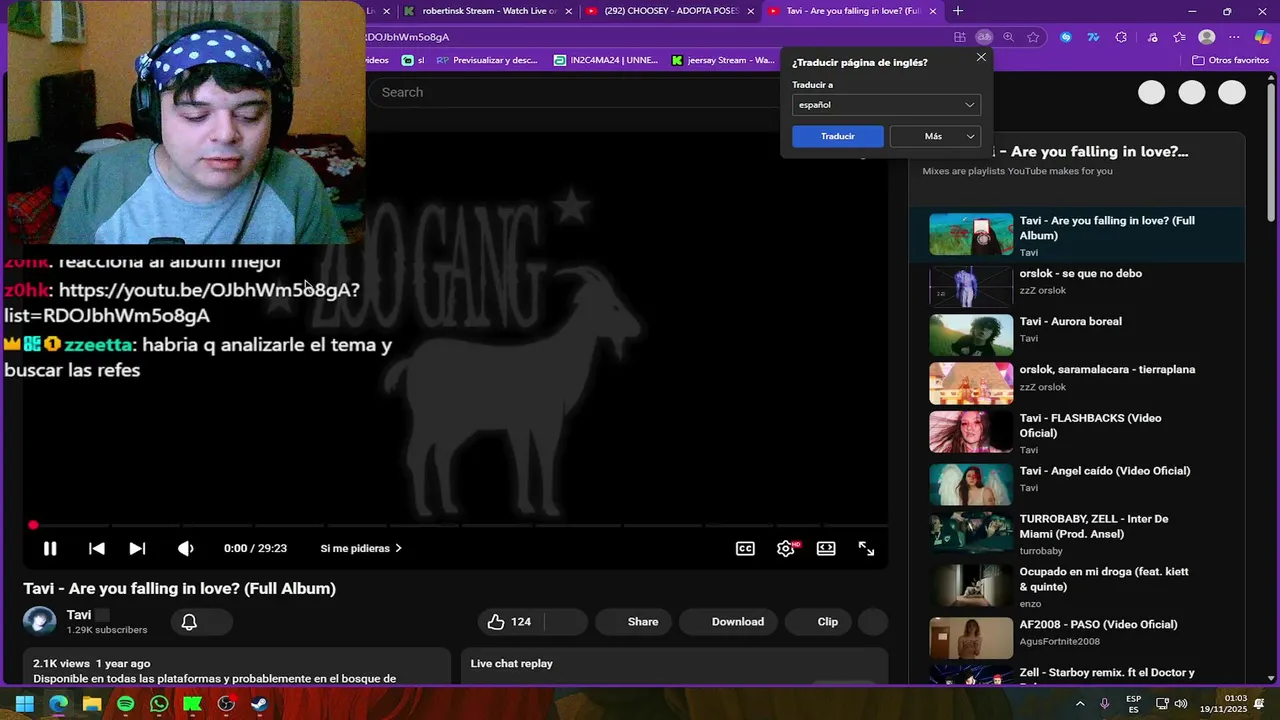Open the Kick app on the taskbar
1280x720 pixels.
point(192,704)
